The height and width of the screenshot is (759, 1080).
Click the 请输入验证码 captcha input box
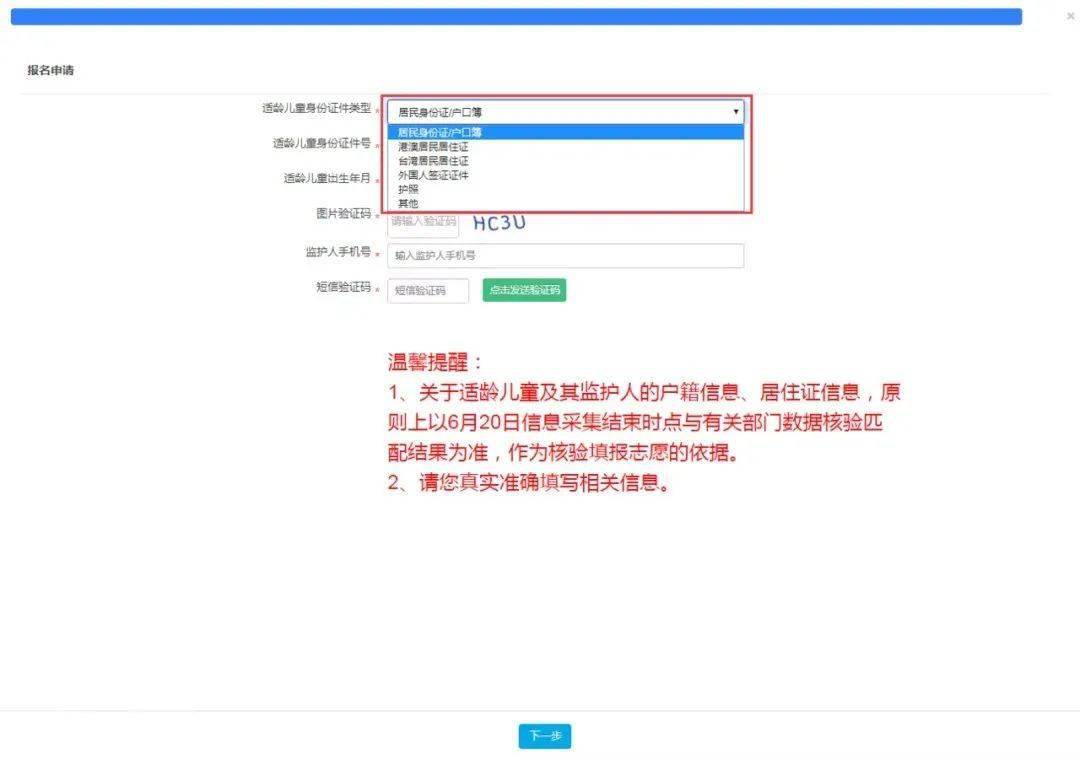[x=423, y=223]
